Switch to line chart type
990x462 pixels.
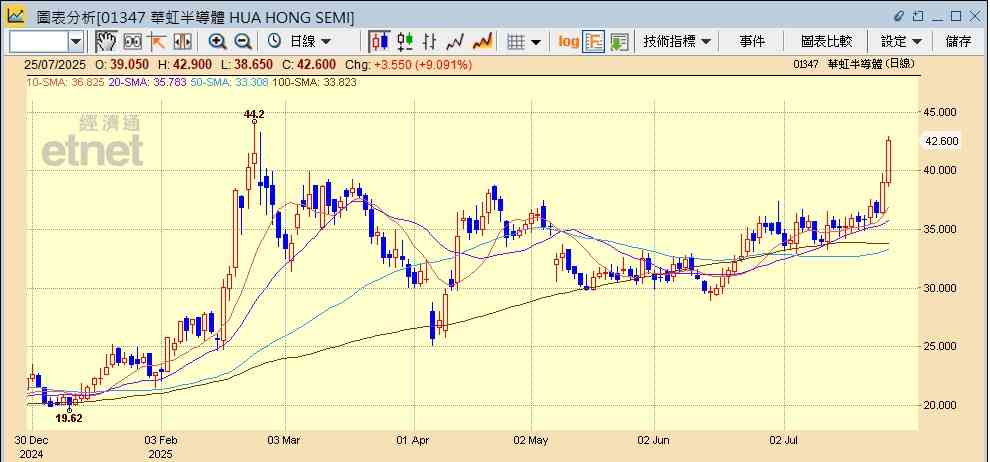pos(455,42)
